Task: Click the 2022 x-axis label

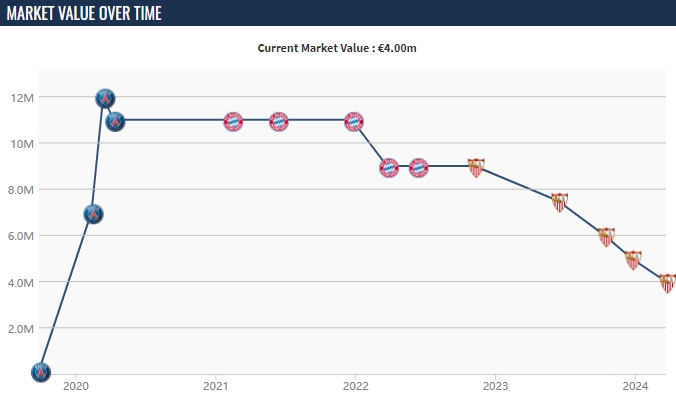Action: click(356, 386)
